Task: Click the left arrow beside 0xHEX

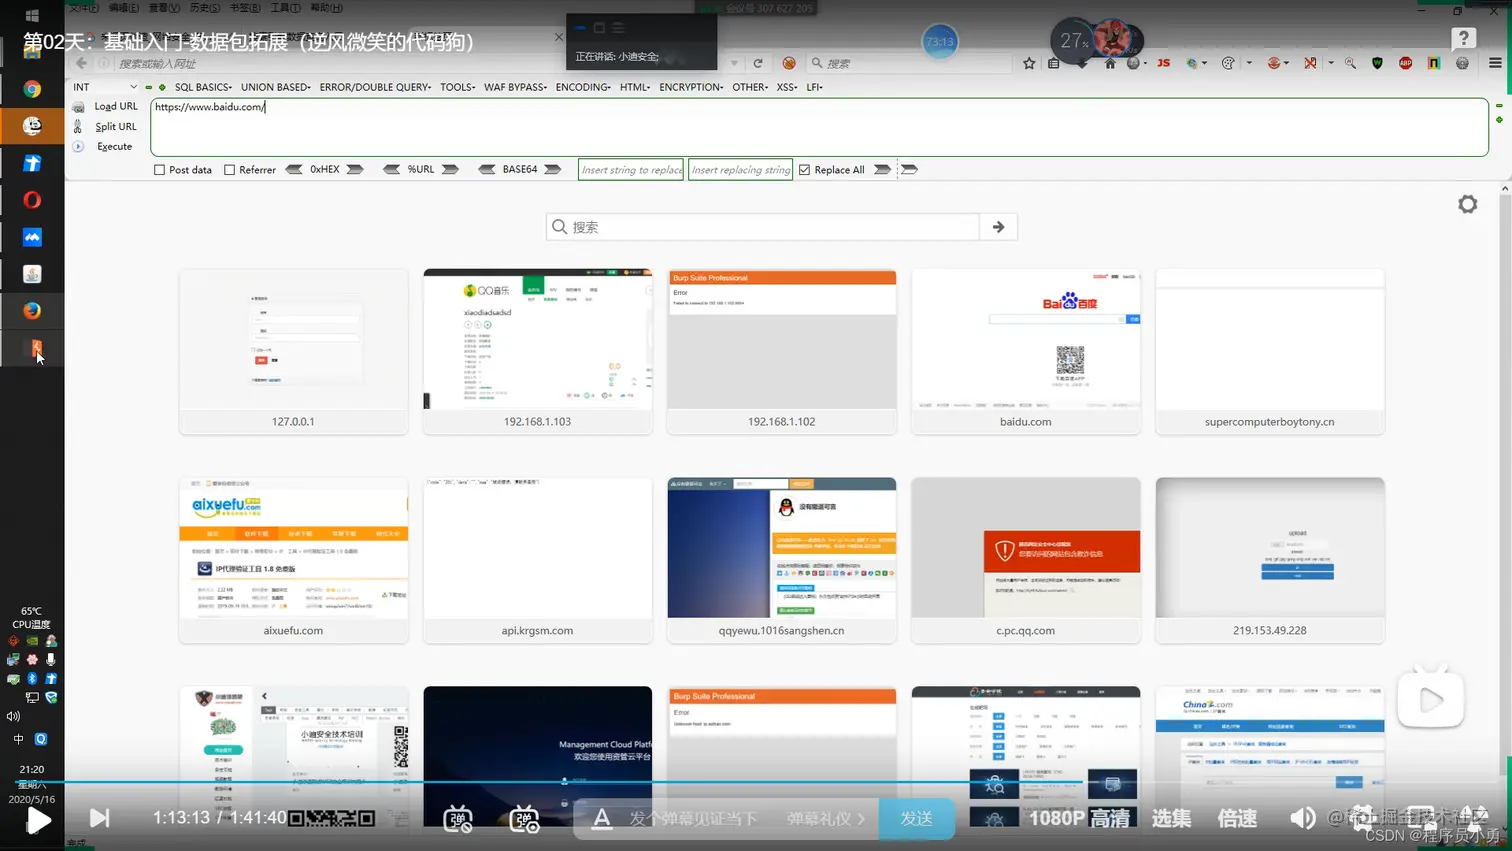Action: 294,170
